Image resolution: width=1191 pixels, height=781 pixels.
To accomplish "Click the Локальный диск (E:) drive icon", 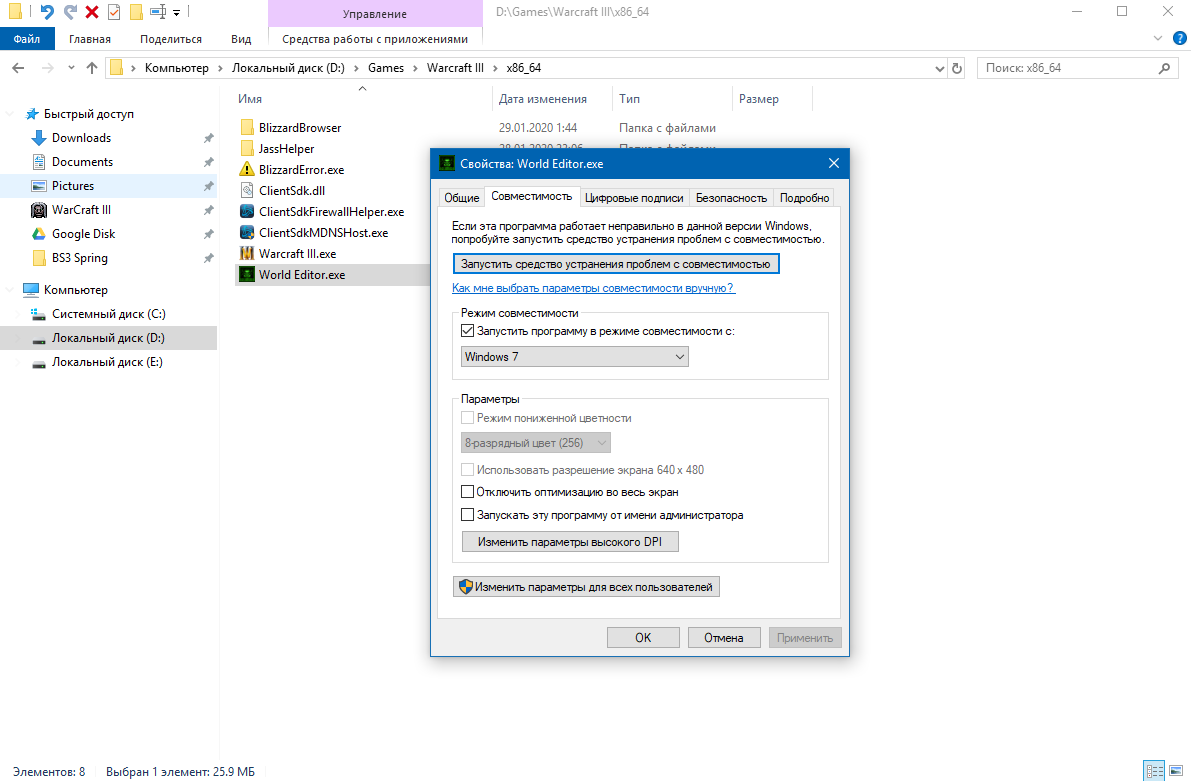I will tap(39, 362).
